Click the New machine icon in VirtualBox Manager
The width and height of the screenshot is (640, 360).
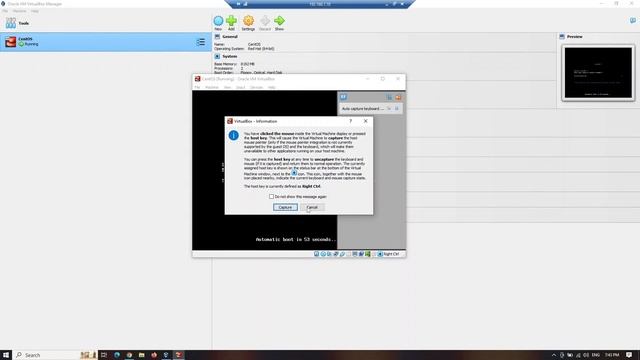tap(218, 21)
